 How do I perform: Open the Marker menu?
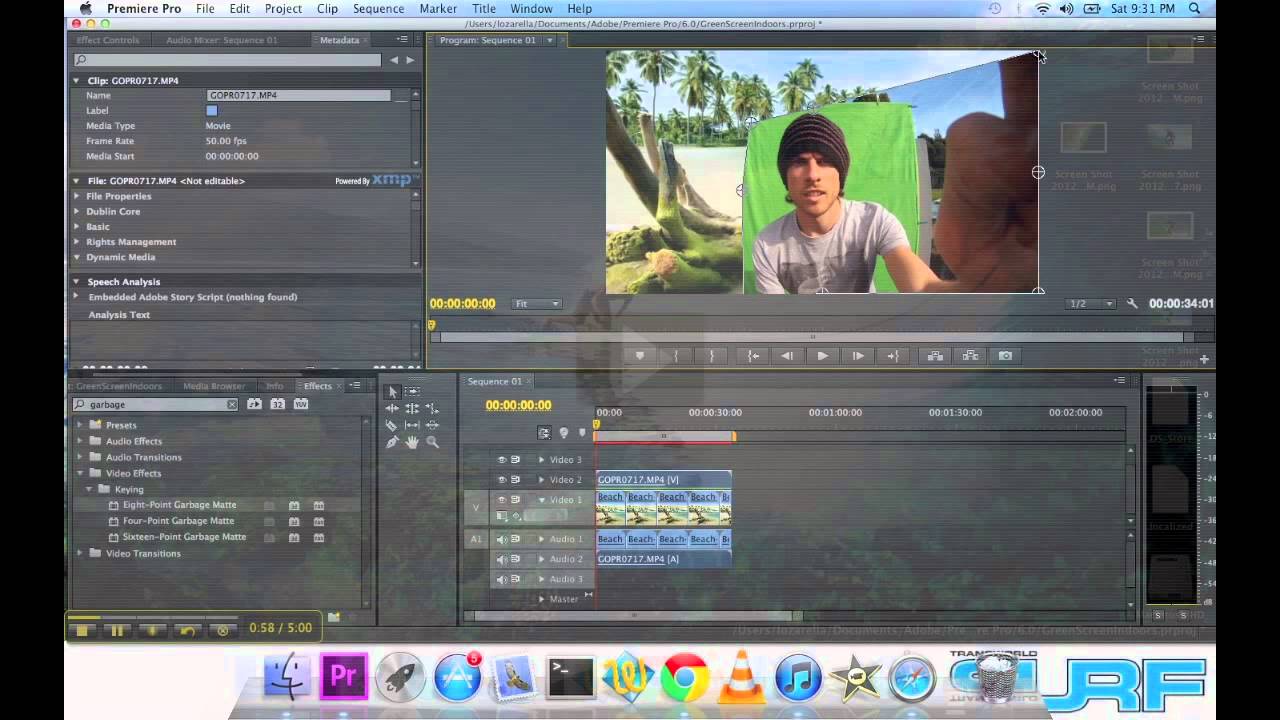[x=438, y=8]
